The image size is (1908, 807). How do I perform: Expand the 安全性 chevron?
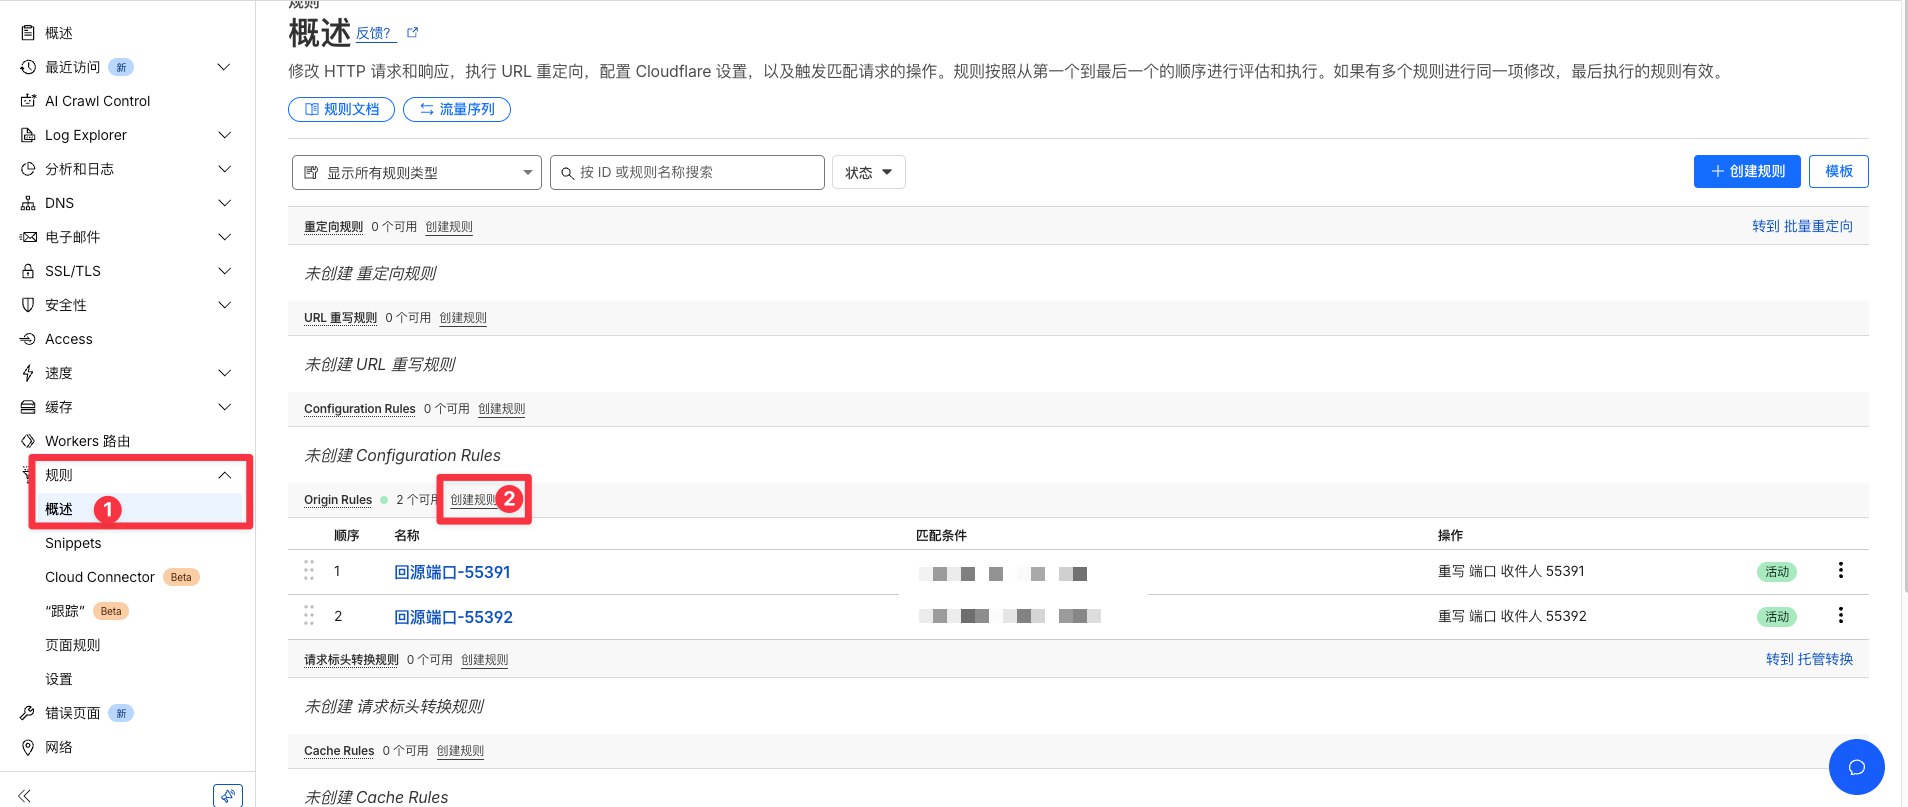pos(224,305)
